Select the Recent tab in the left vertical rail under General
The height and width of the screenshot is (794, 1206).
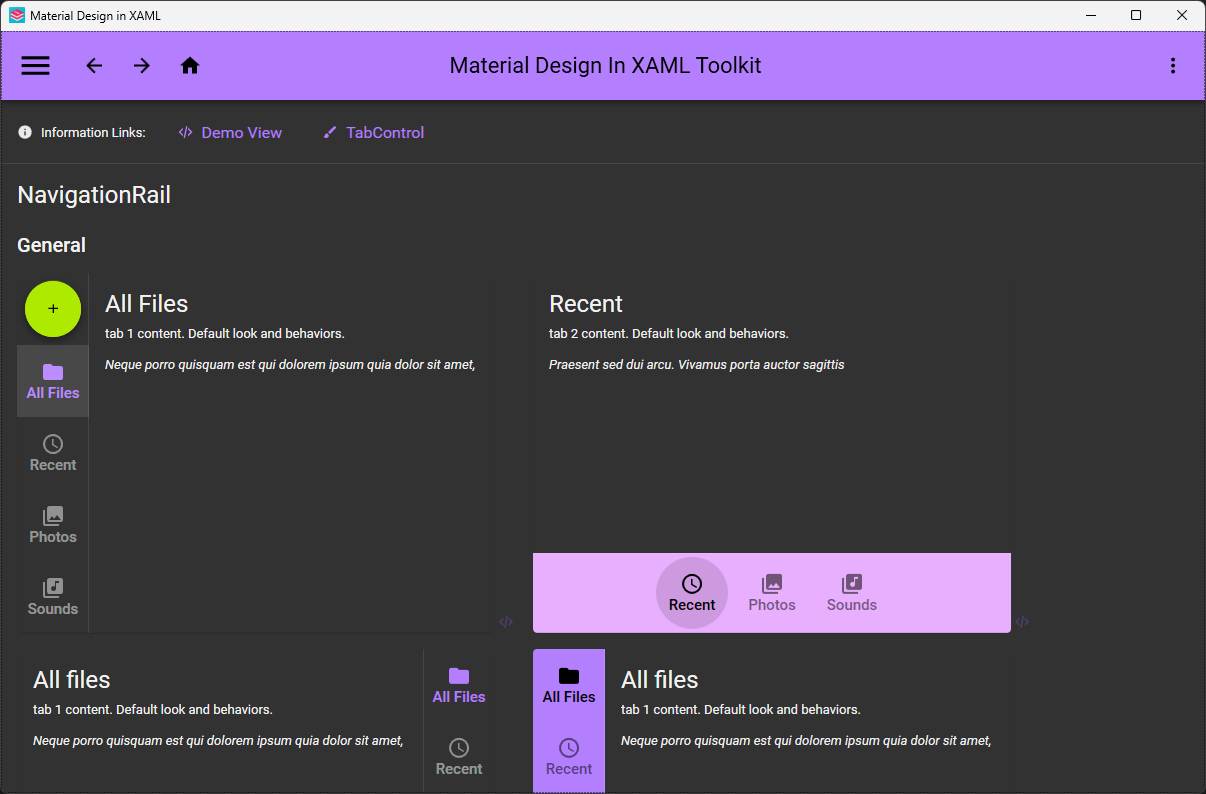[53, 453]
